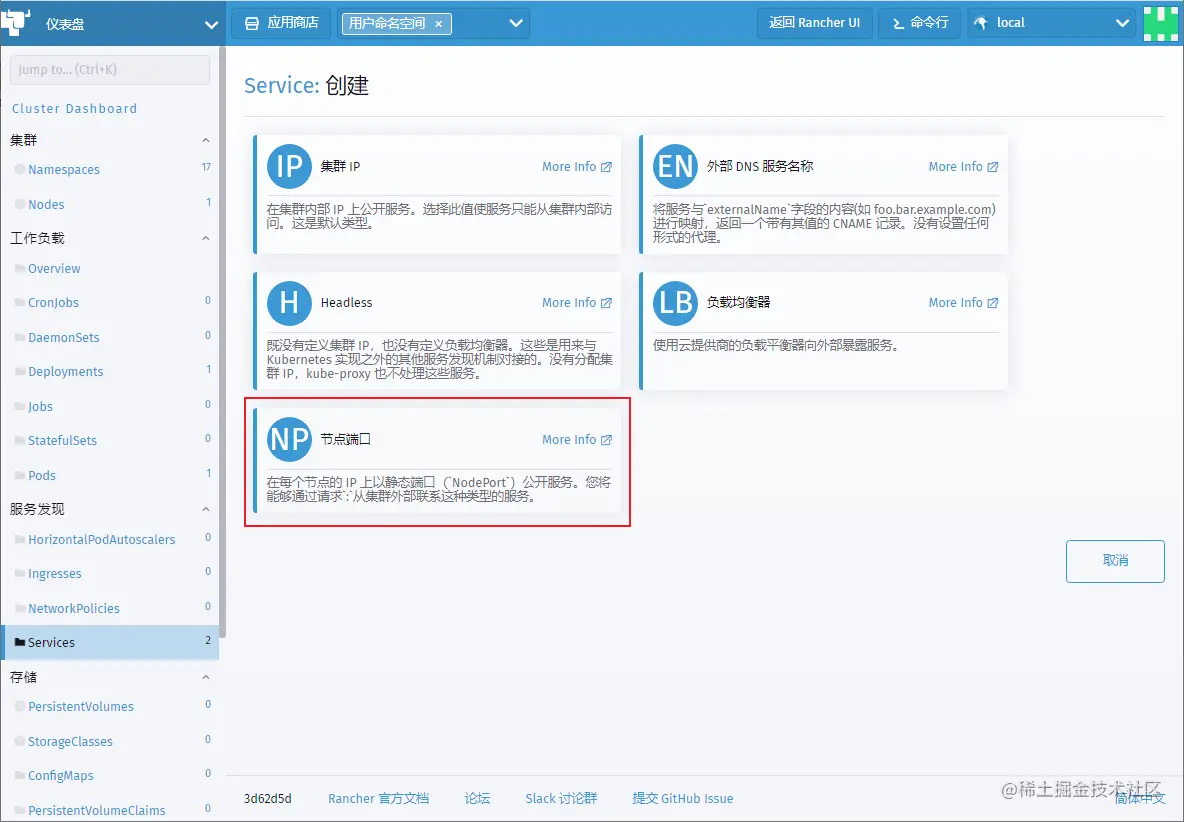The height and width of the screenshot is (822, 1184).
Task: Click the EN external DNS service icon
Action: (675, 166)
